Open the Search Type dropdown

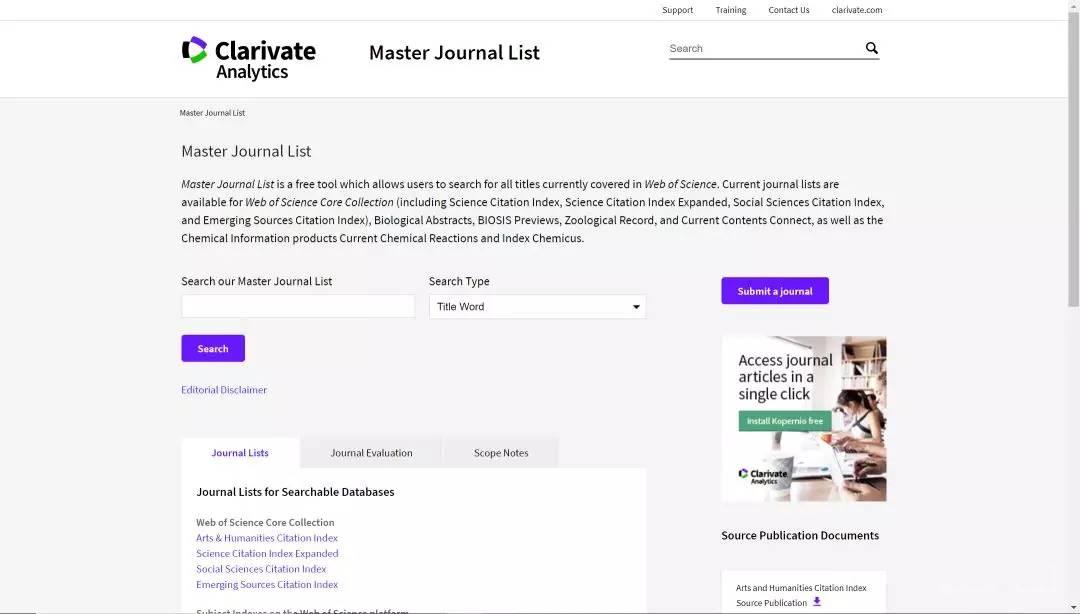tap(537, 307)
